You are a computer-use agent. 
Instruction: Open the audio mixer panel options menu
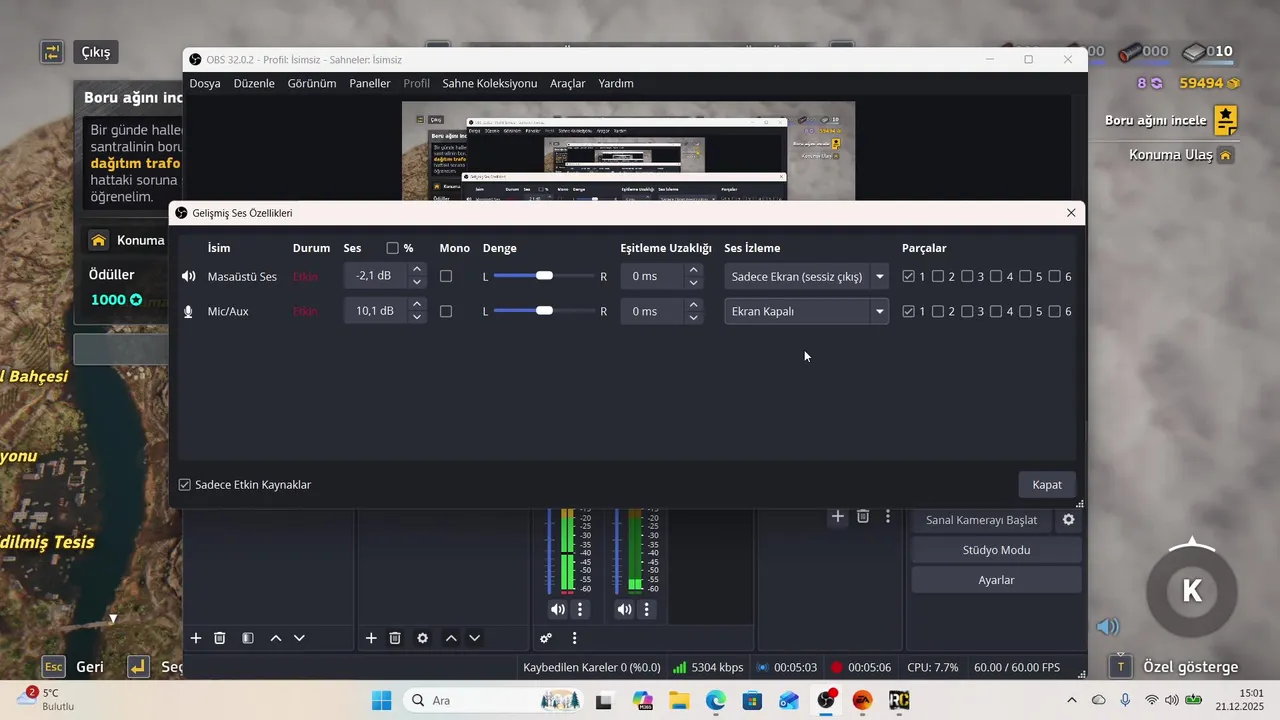click(x=574, y=638)
